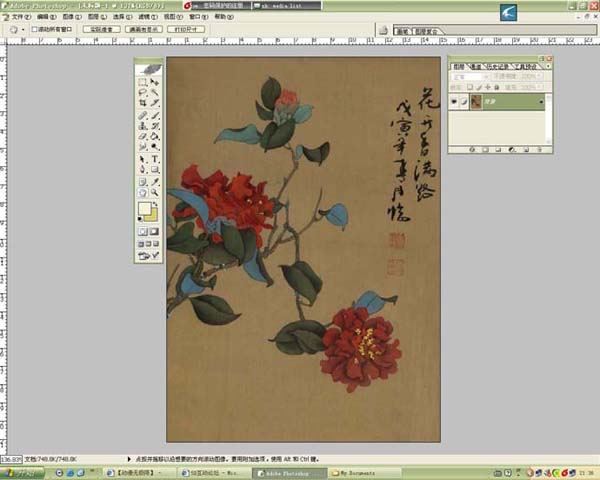600x480 pixels.
Task: Select the Healing Brush tool
Action: 143,116
